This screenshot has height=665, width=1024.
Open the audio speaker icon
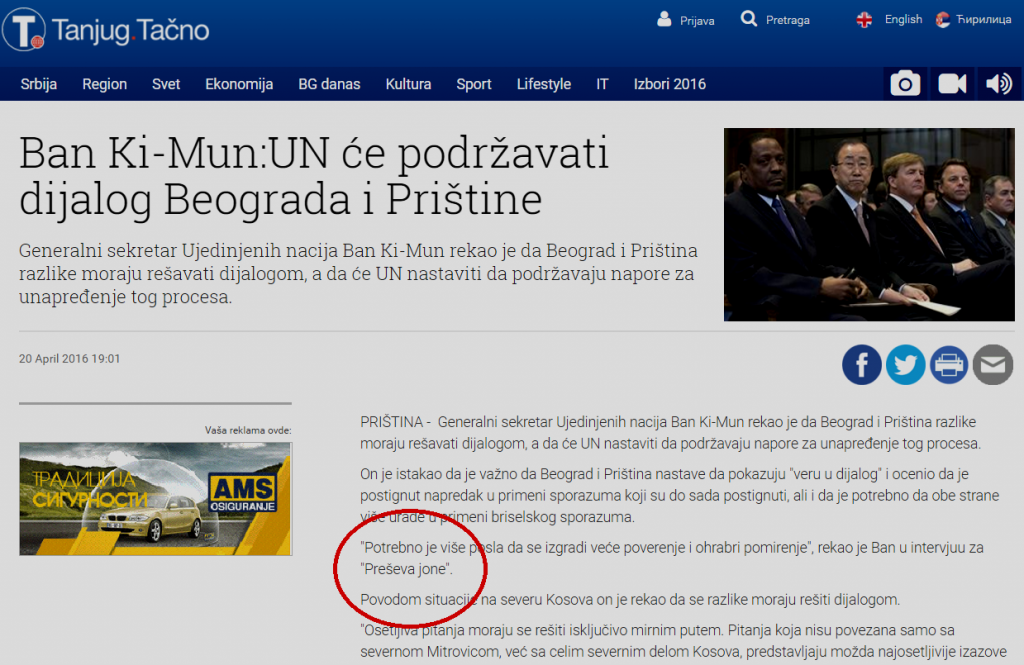click(998, 84)
